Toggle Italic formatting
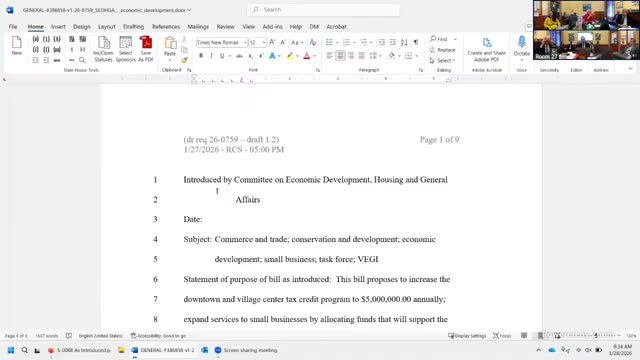 [x=211, y=56]
